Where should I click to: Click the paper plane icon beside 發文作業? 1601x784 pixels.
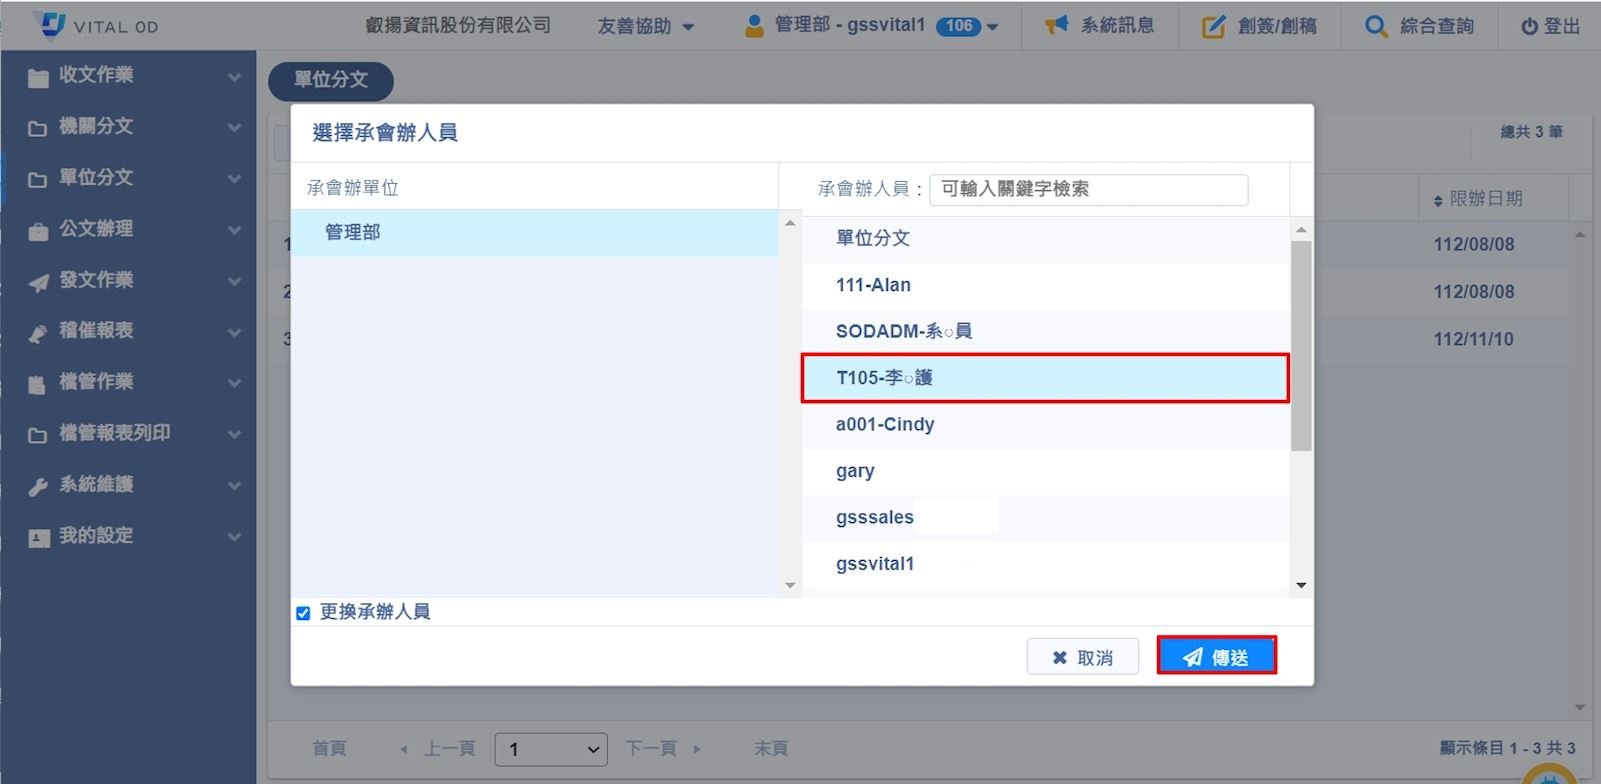[x=38, y=282]
